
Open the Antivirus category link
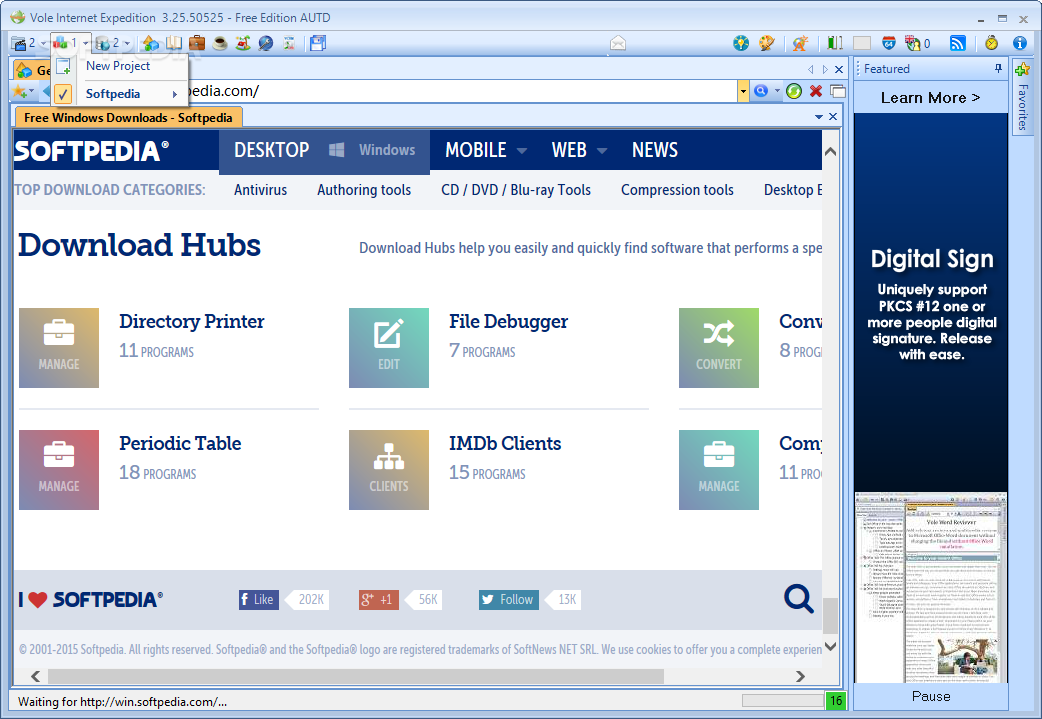(x=260, y=190)
